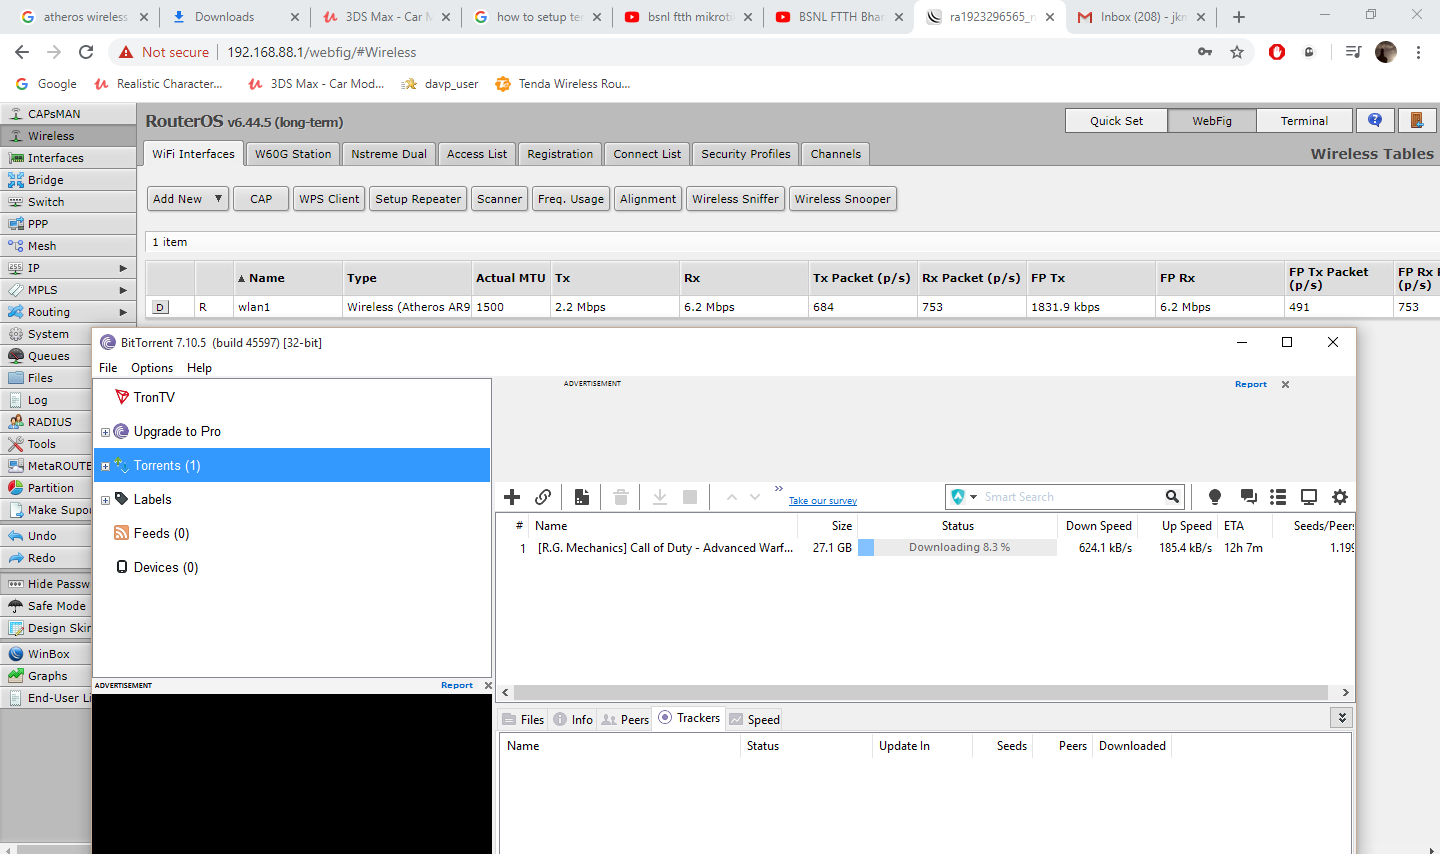Switch to the Security Profiles tab

point(746,154)
